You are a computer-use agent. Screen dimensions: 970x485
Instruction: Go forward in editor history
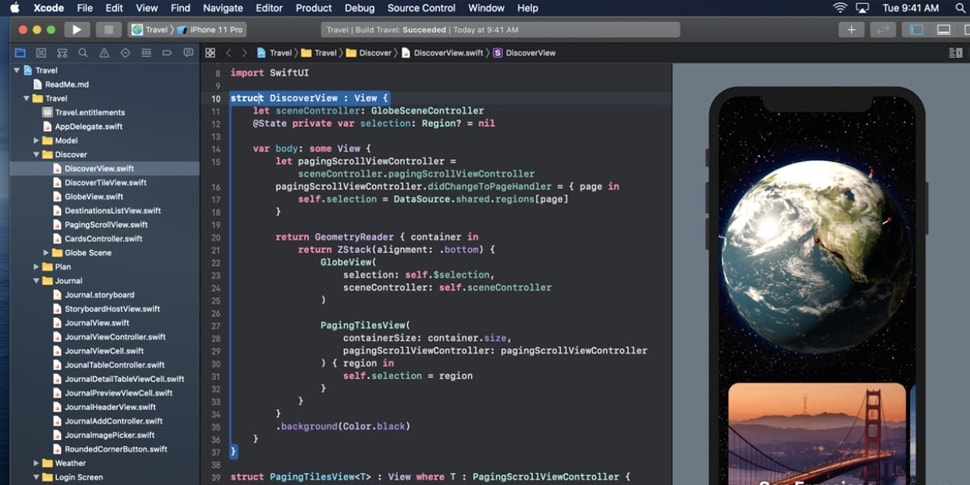click(x=244, y=53)
